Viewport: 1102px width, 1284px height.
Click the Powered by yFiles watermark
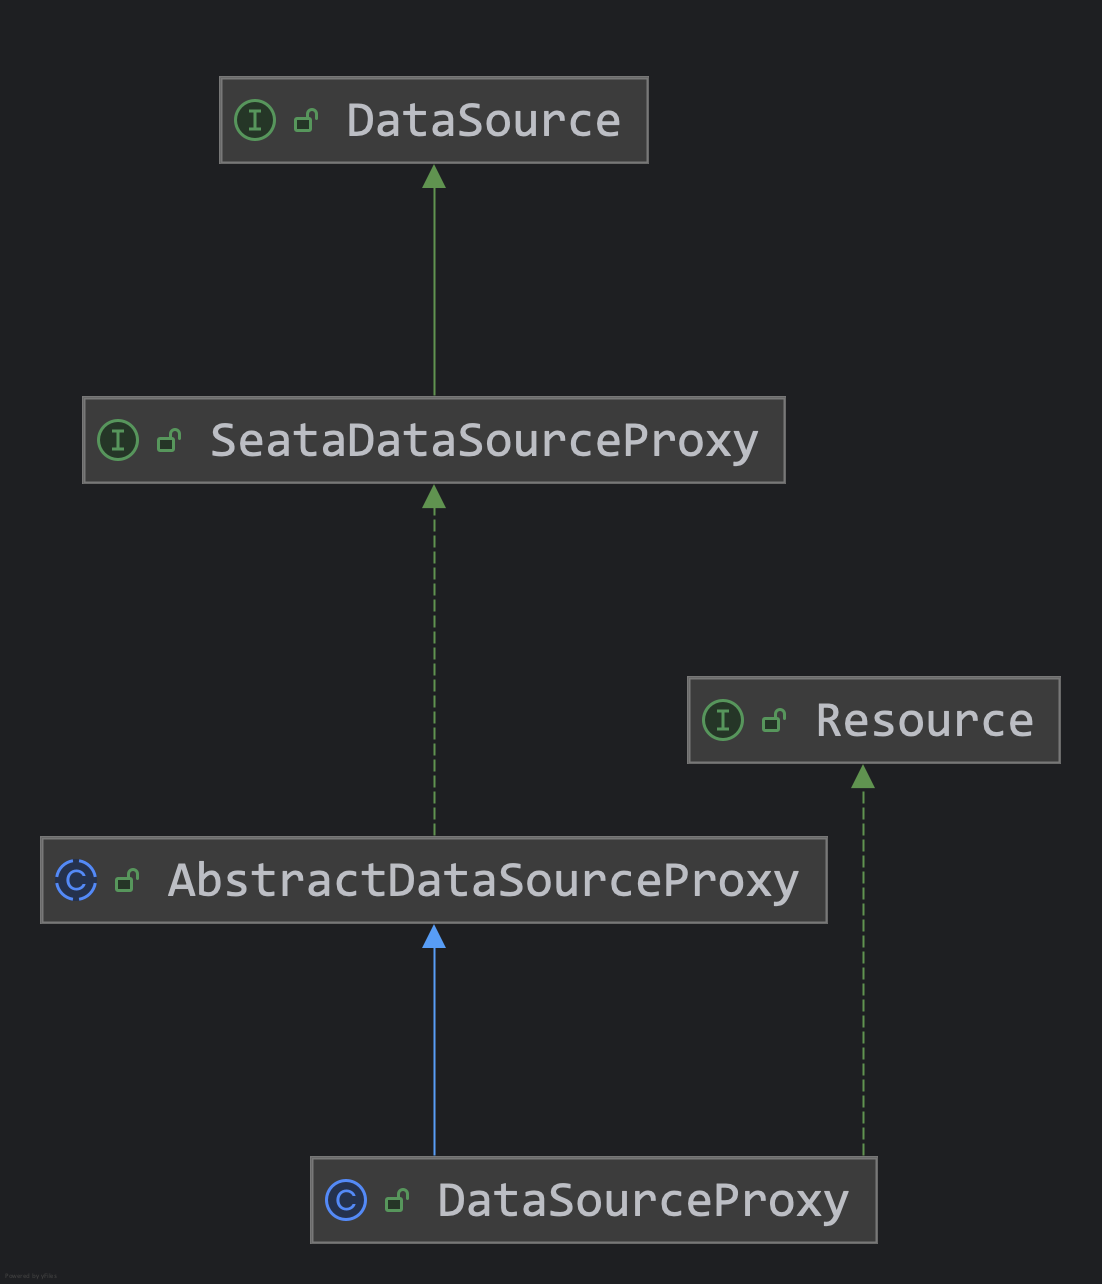click(x=30, y=1276)
